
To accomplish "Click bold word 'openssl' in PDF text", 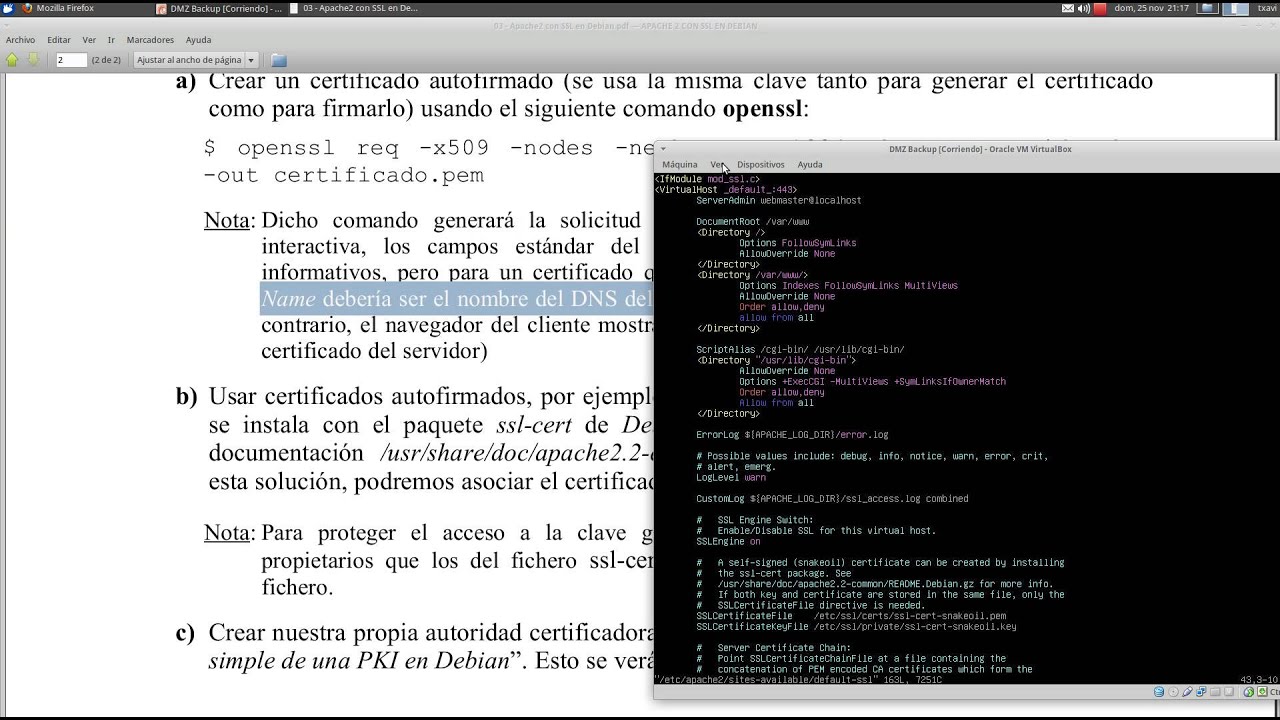I will 763,109.
